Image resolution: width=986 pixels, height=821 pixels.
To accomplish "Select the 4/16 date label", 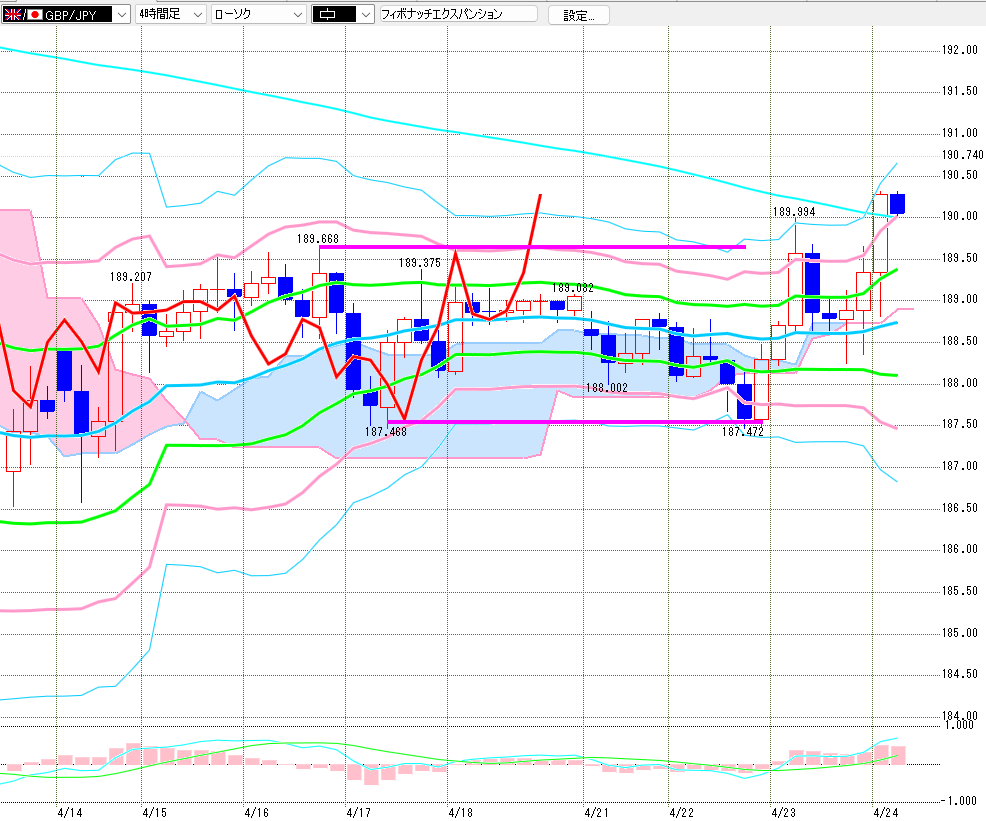I will click(257, 813).
